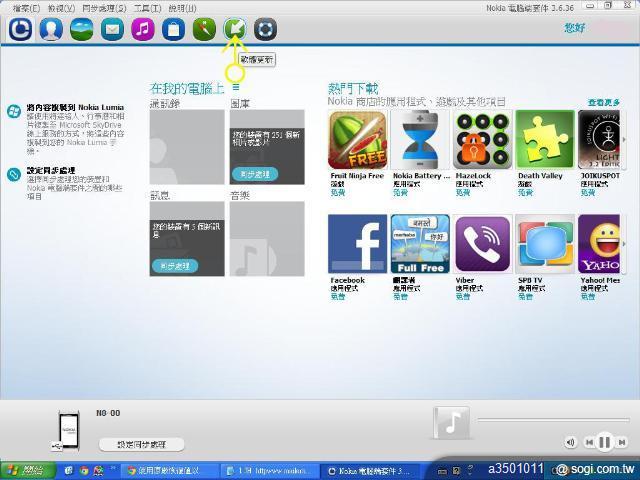The width and height of the screenshot is (640, 480).
Task: Click the Nokia Battery app icon
Action: pos(420,140)
